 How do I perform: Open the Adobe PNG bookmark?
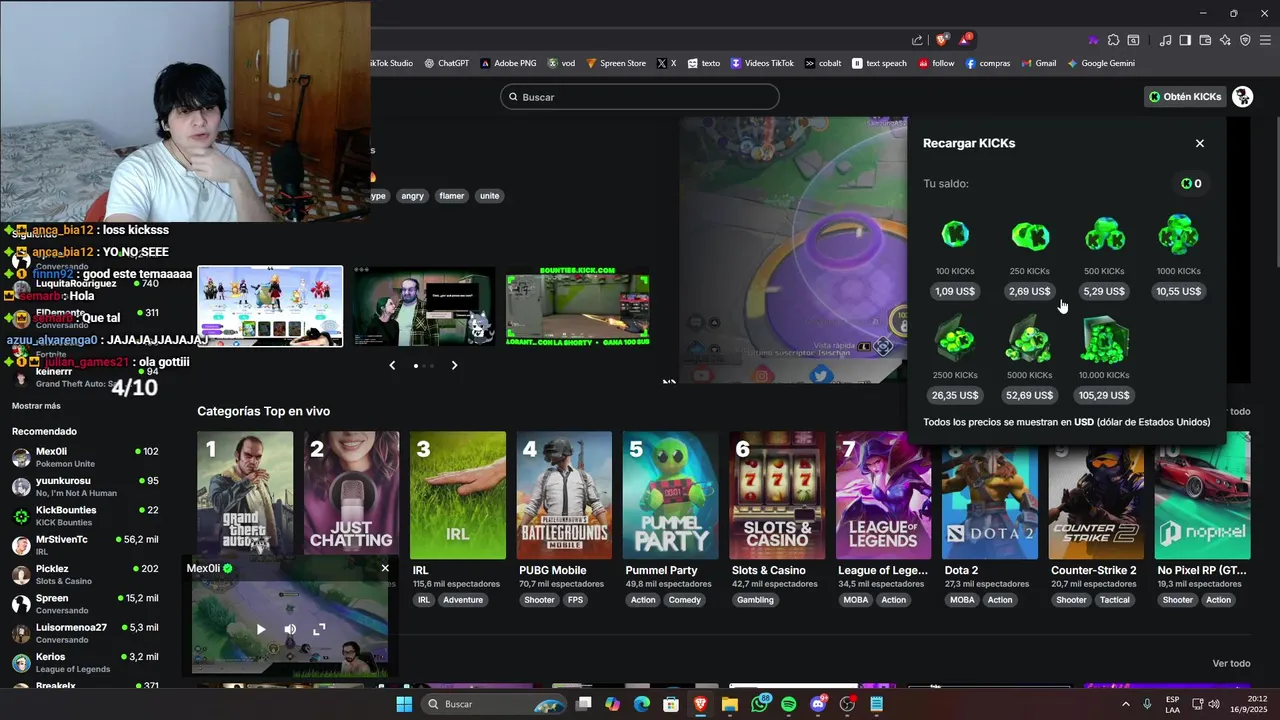point(508,63)
